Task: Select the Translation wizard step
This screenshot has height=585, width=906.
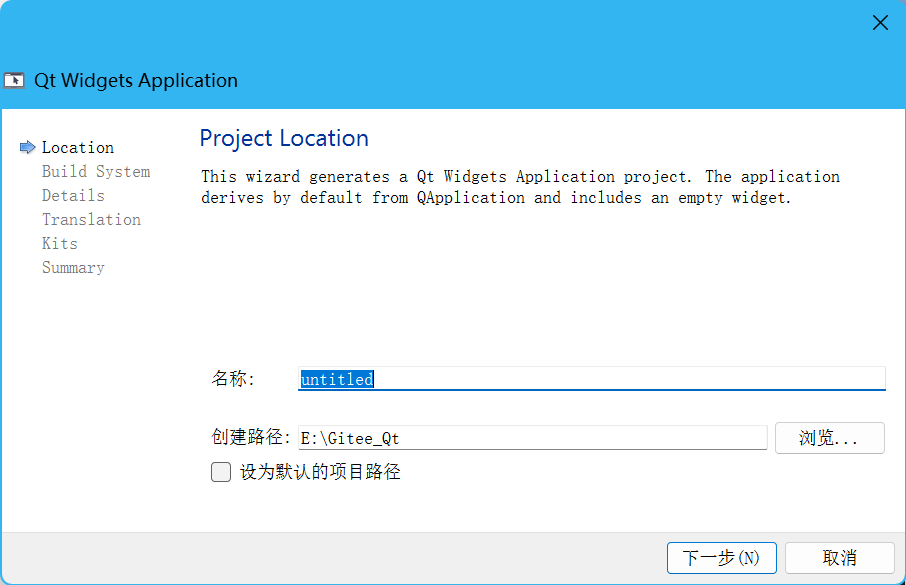Action: coord(91,220)
